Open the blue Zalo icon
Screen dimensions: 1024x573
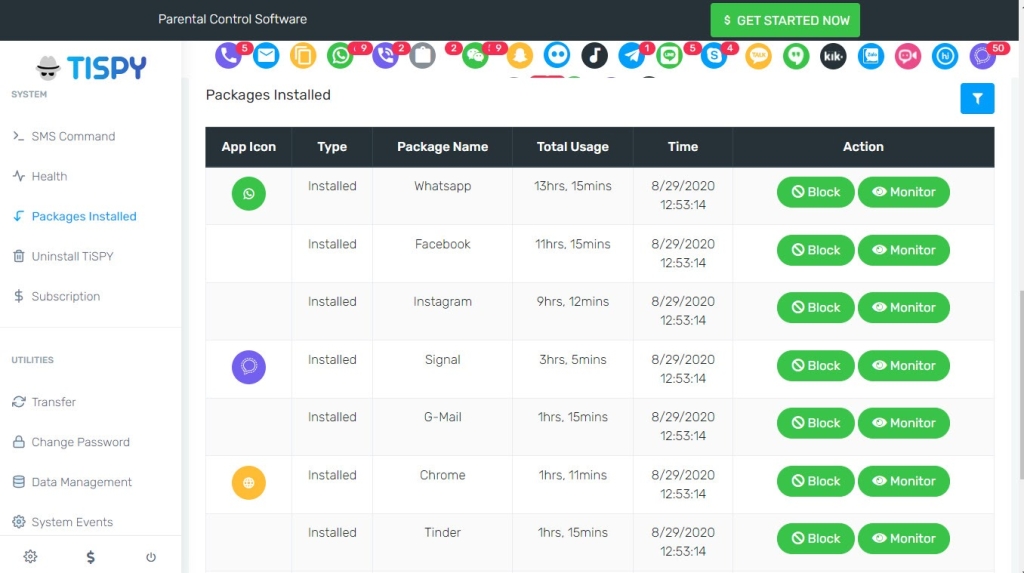tap(871, 56)
